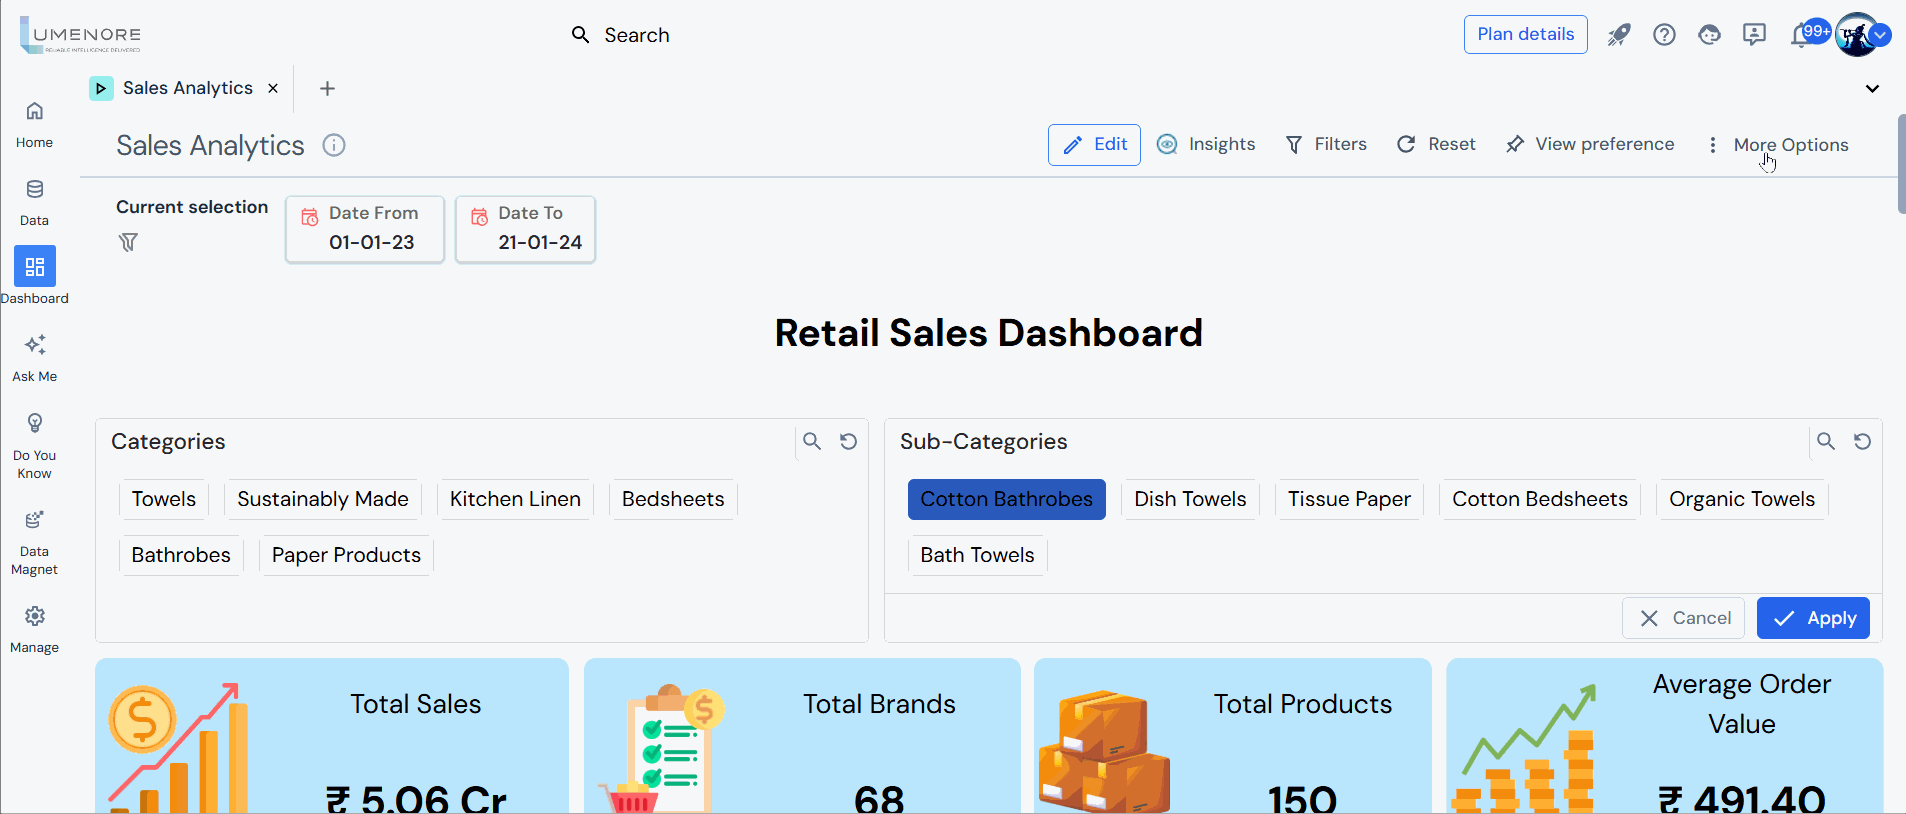Viewport: 1906px width, 814px height.
Task: Open the notifications bell icon
Action: click(x=1801, y=36)
